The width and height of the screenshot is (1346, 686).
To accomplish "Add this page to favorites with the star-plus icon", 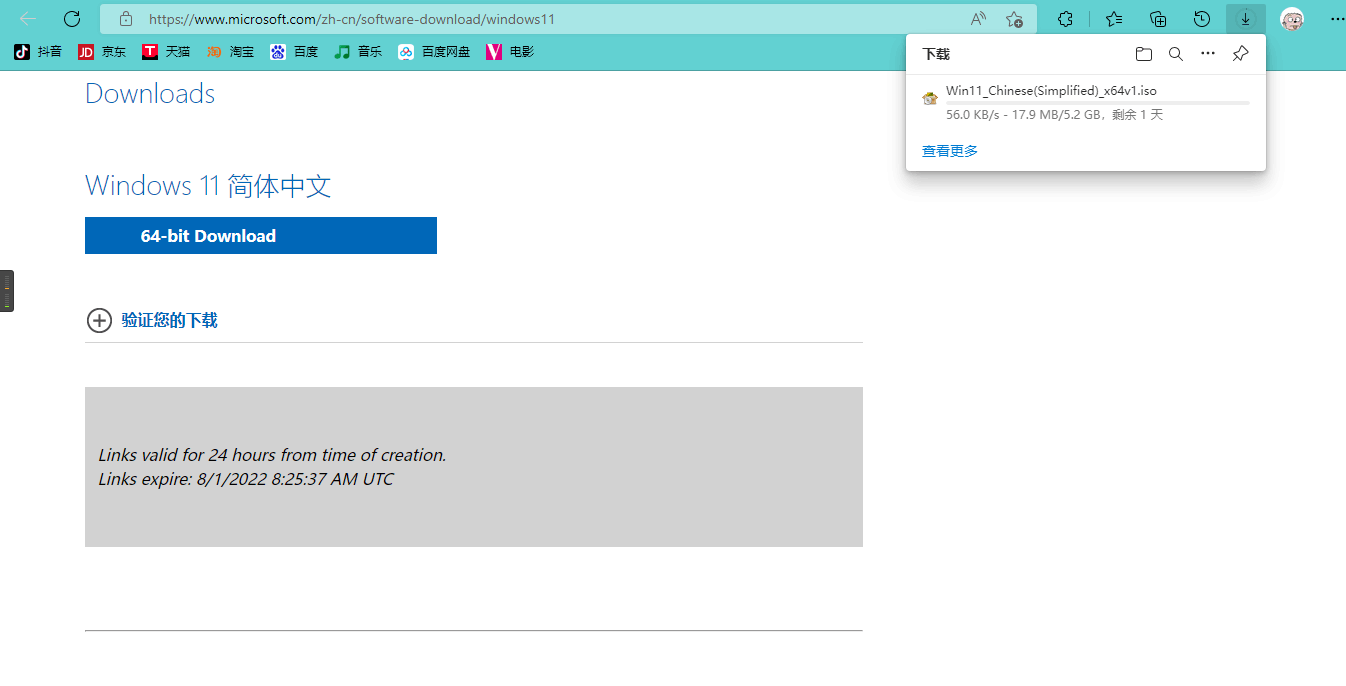I will click(x=1014, y=19).
